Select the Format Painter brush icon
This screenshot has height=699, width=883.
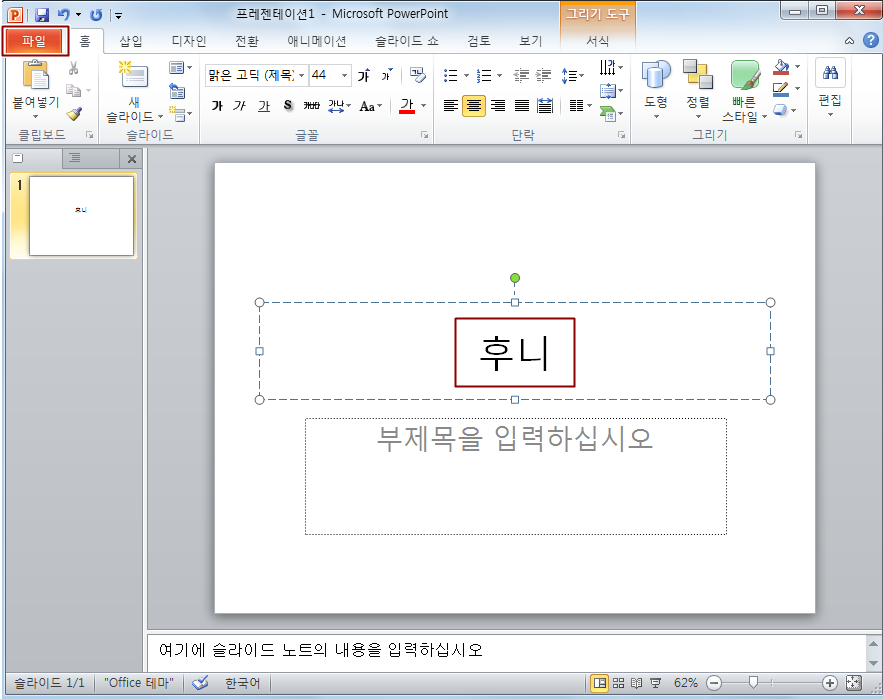pyautogui.click(x=74, y=114)
